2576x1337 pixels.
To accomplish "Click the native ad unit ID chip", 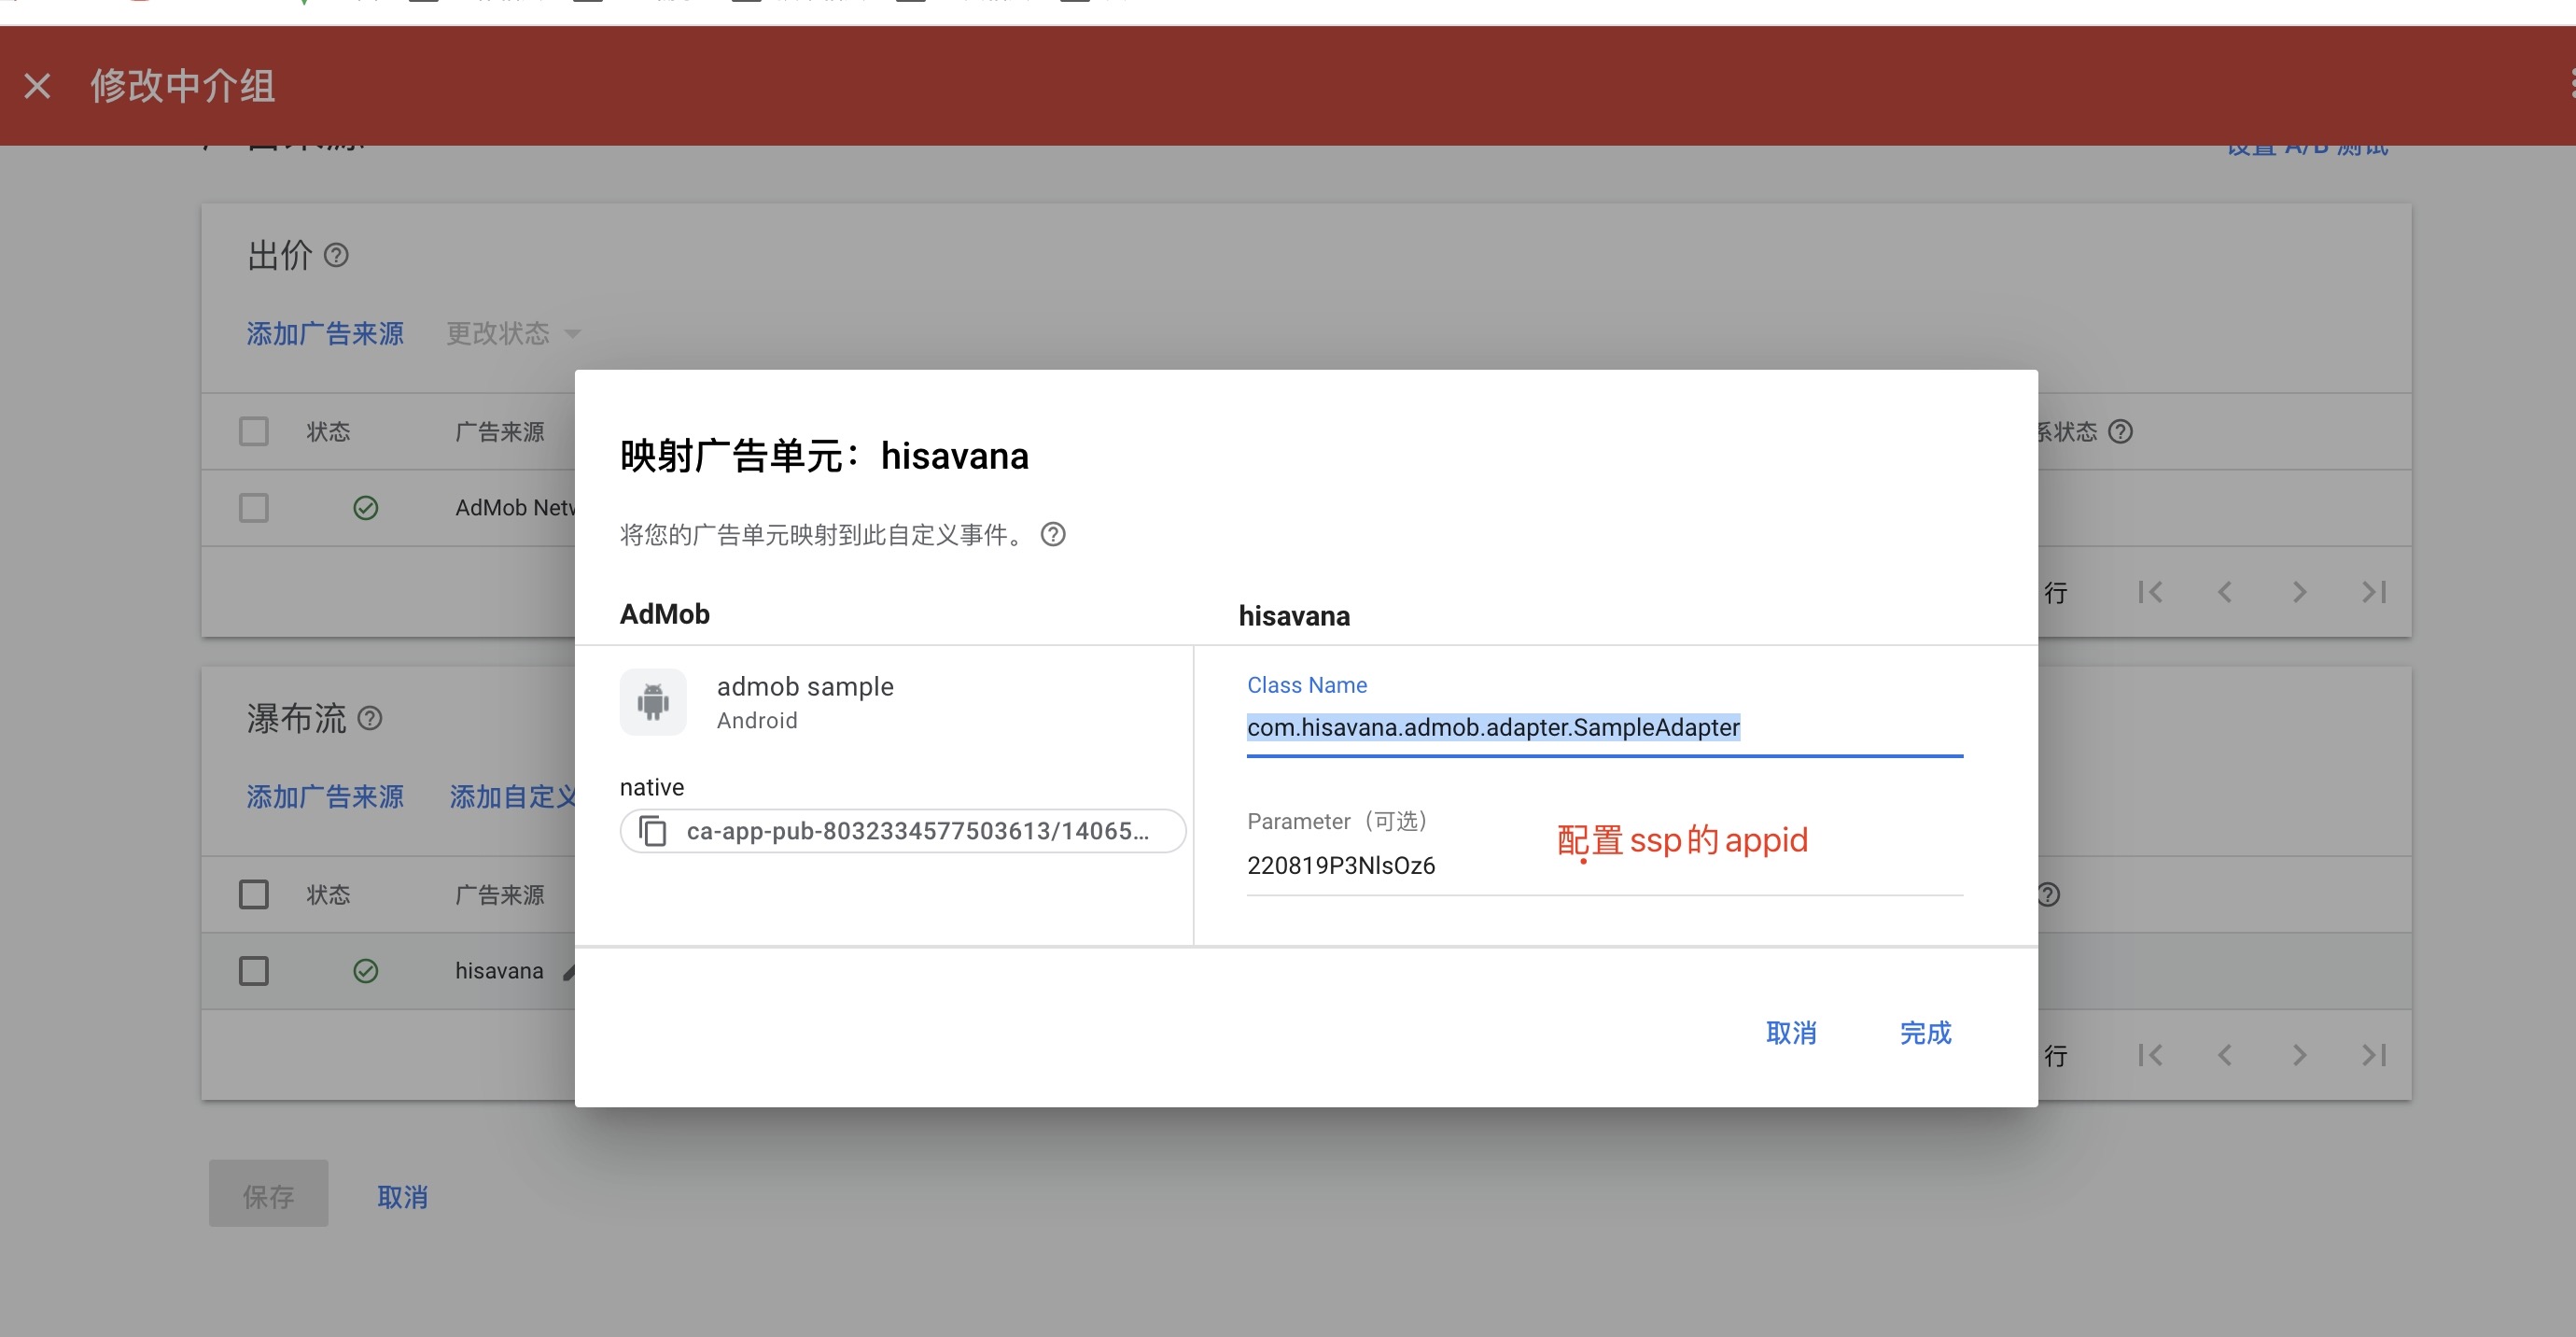I will (902, 831).
